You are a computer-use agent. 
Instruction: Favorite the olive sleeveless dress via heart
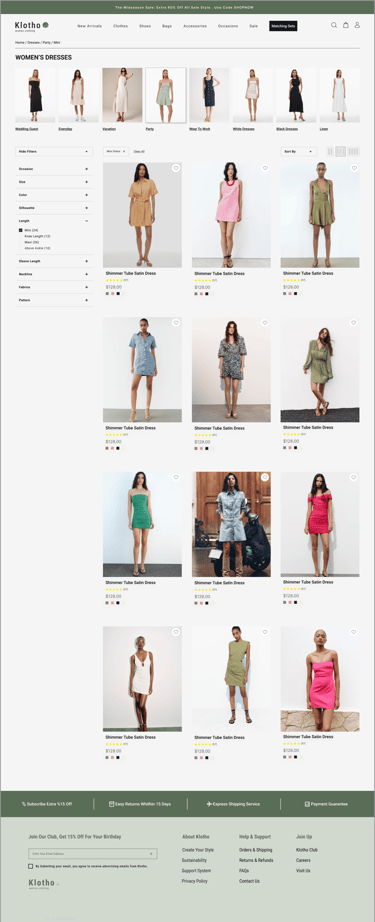[x=265, y=632]
